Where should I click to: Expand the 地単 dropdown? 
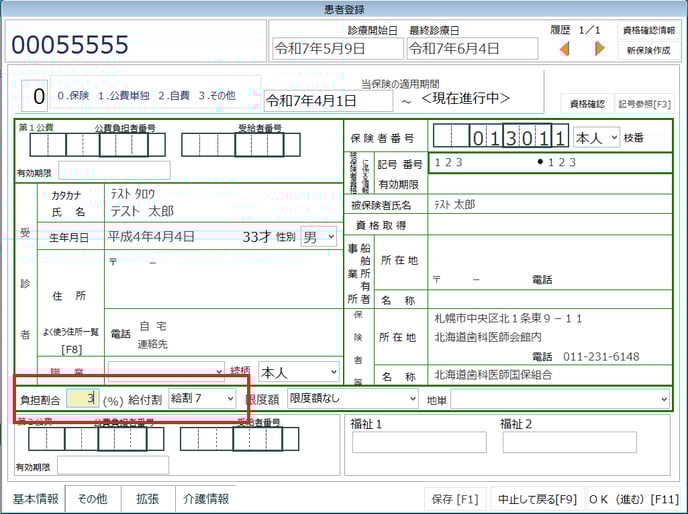pyautogui.click(x=560, y=399)
